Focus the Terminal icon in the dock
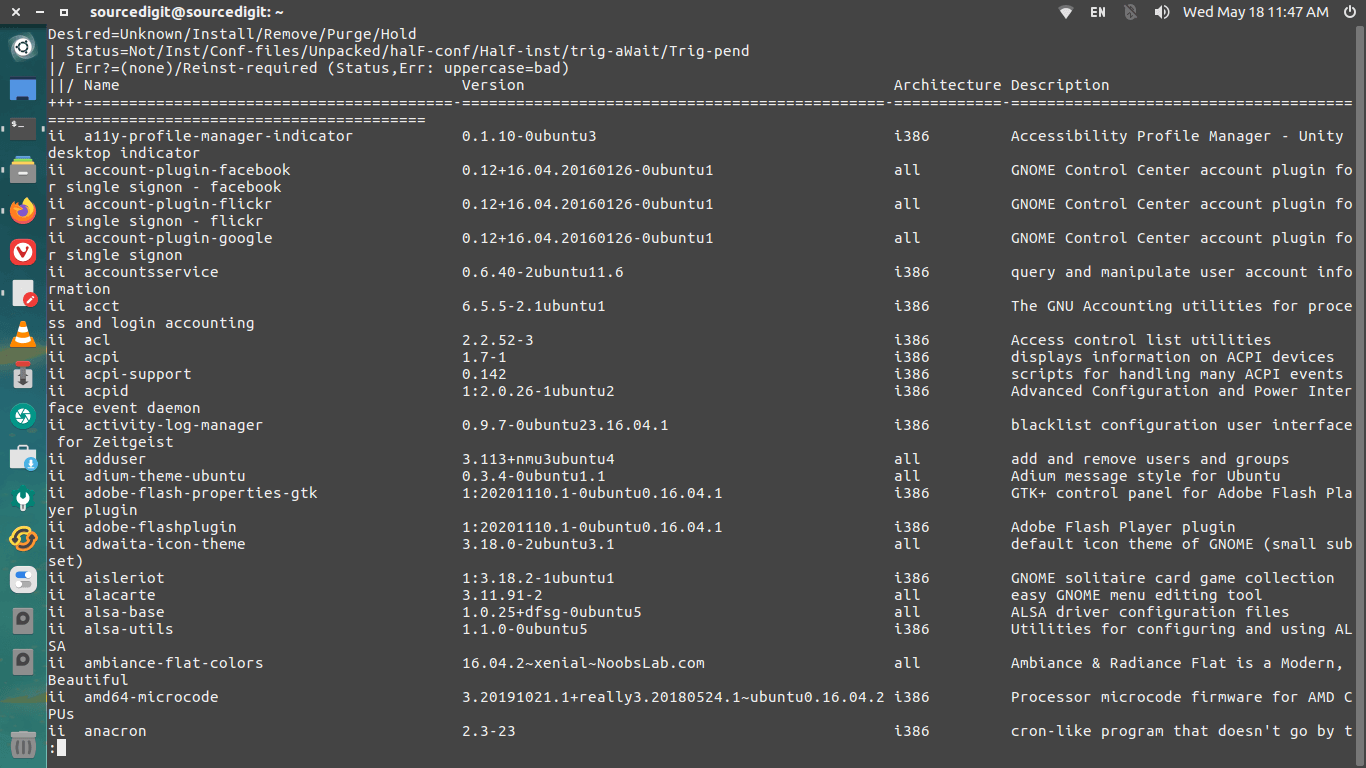Image resolution: width=1366 pixels, height=768 pixels. (23, 129)
